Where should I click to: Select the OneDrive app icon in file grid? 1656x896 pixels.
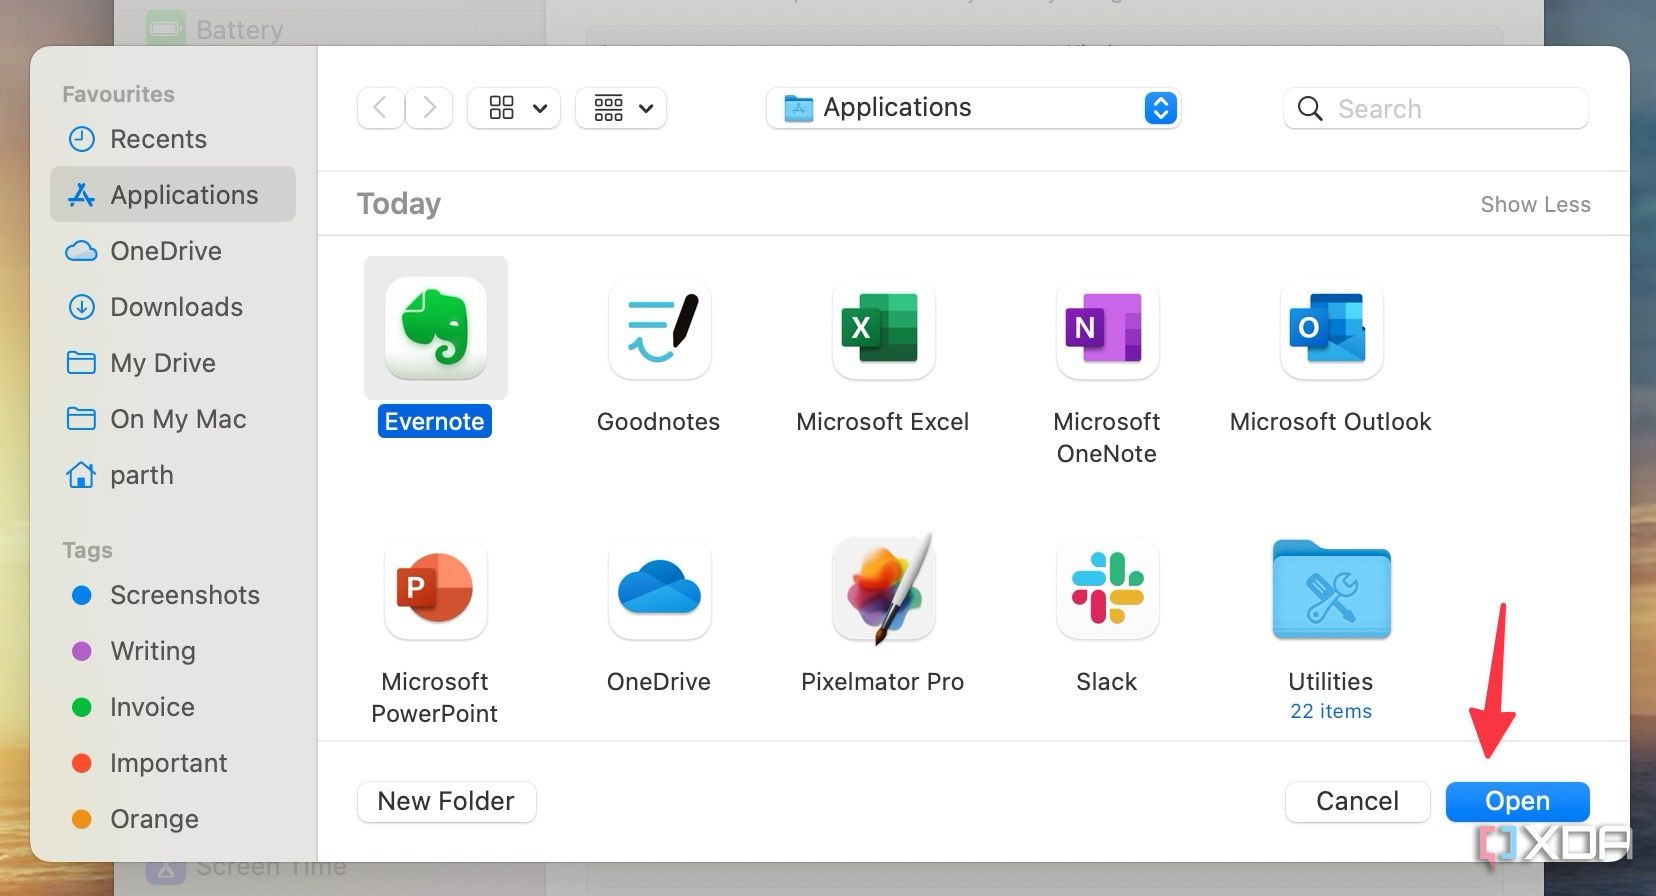point(659,588)
